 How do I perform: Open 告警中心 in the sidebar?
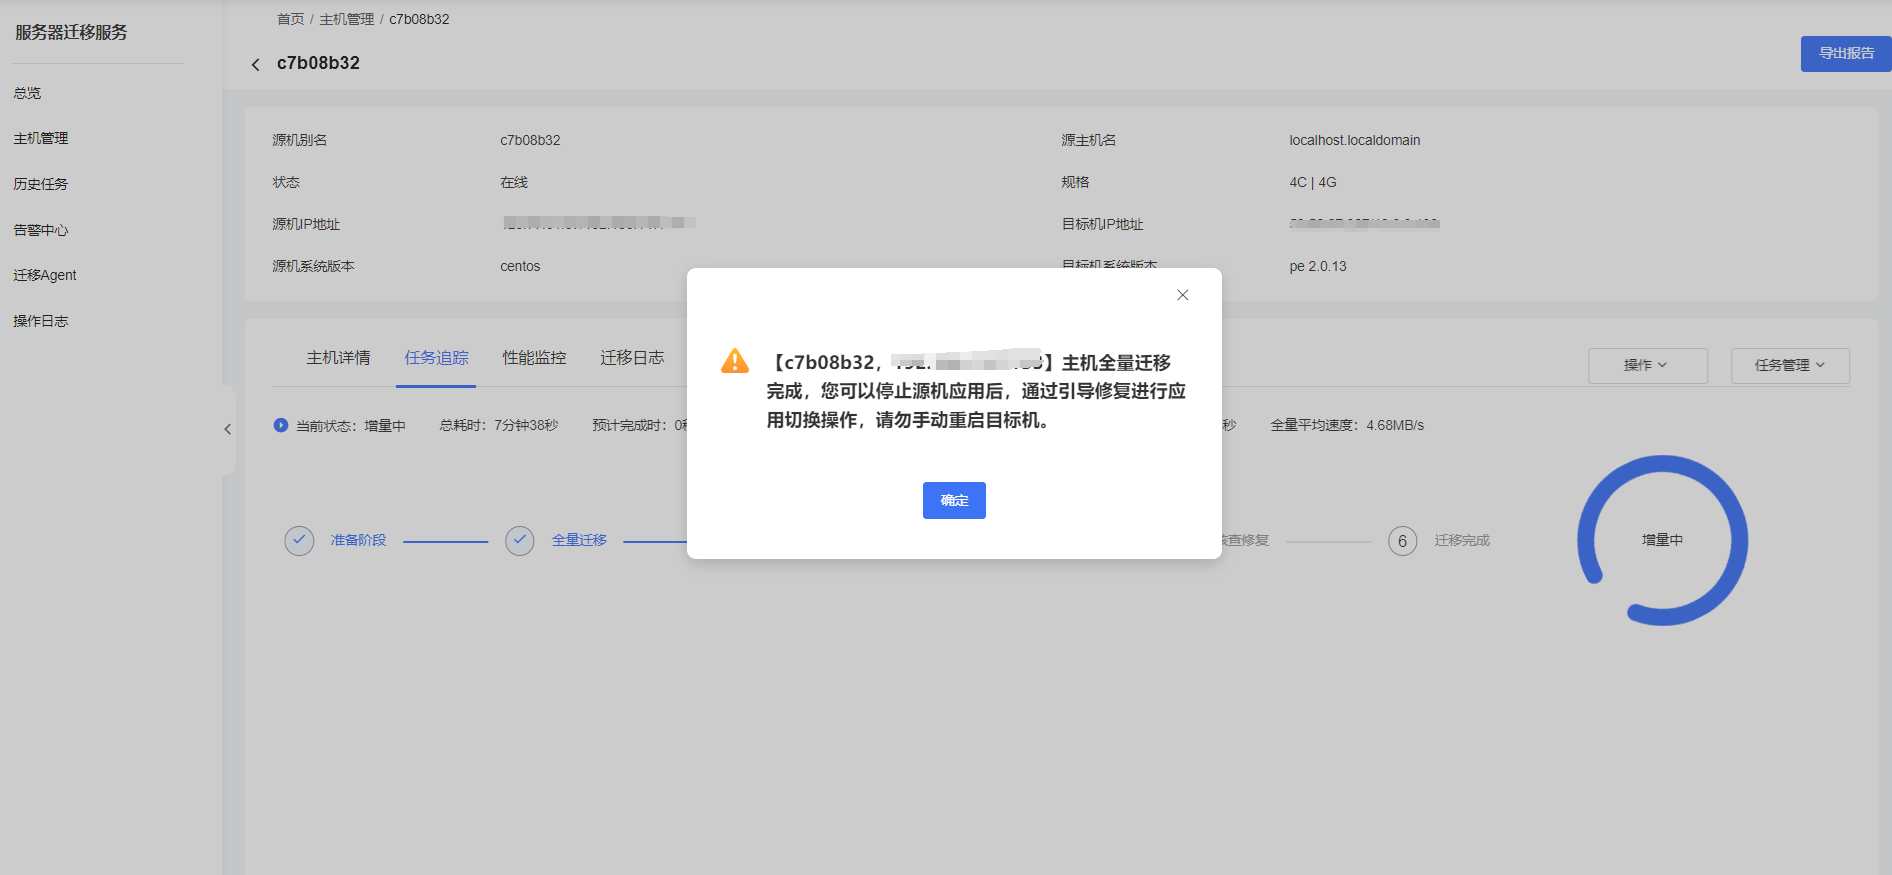pyautogui.click(x=41, y=230)
